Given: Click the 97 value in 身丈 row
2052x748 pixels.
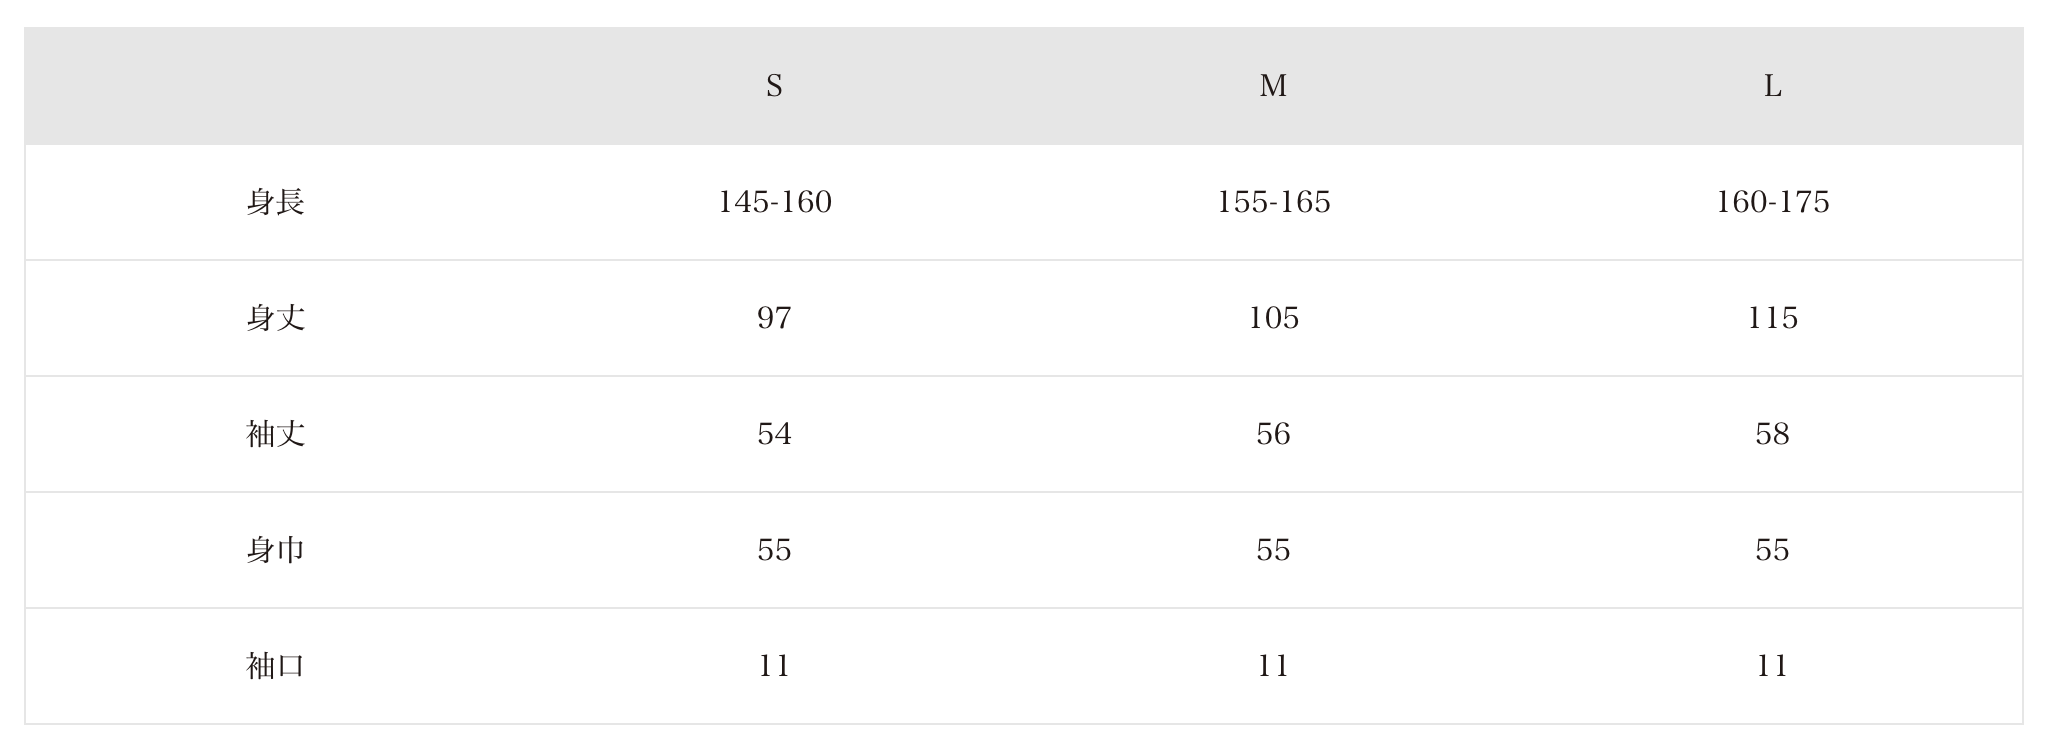Looking at the screenshot, I should [774, 319].
